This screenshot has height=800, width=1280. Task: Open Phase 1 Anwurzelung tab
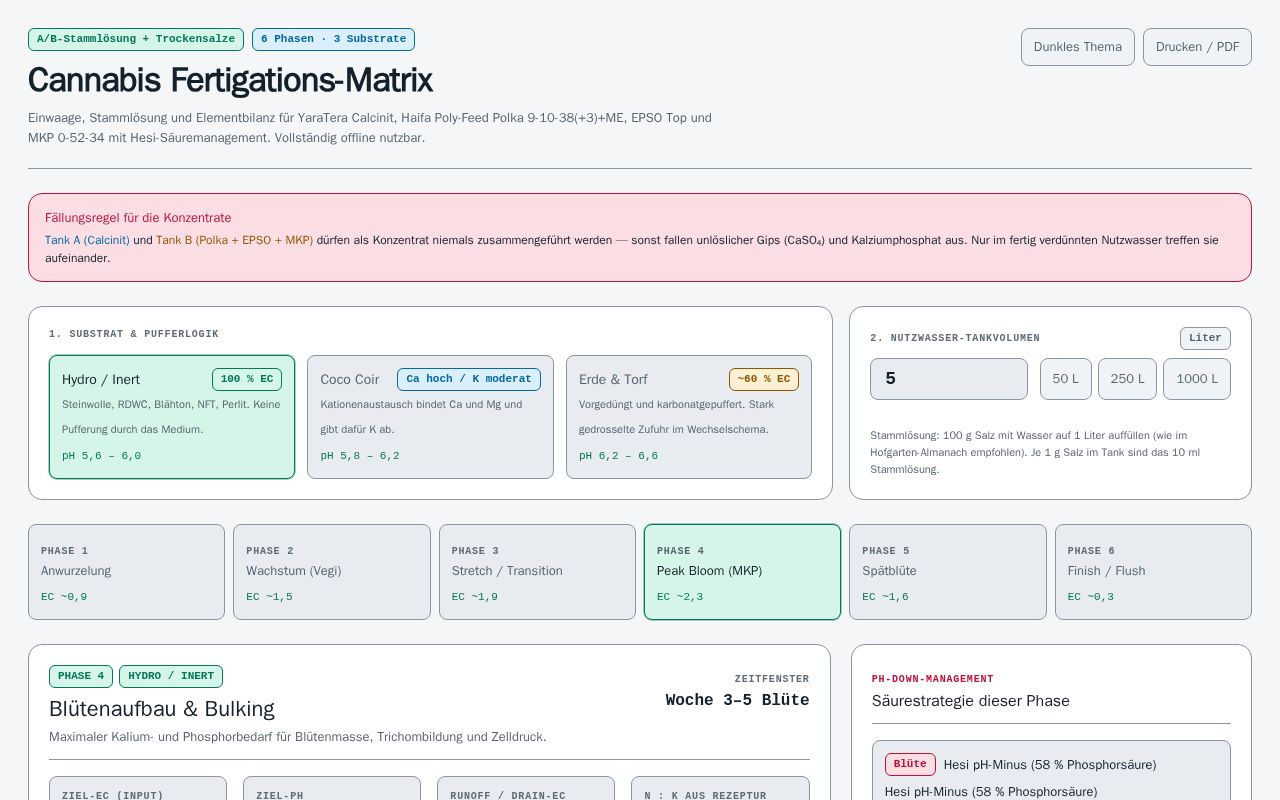126,572
